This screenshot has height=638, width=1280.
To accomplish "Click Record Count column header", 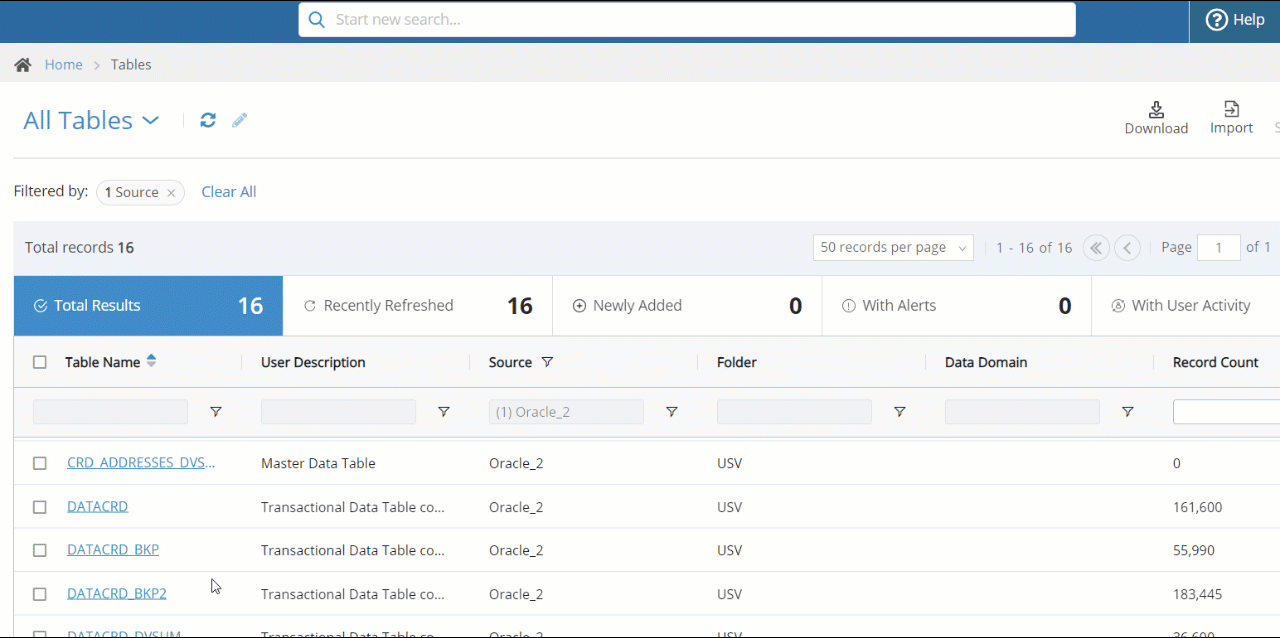I will click(1215, 362).
